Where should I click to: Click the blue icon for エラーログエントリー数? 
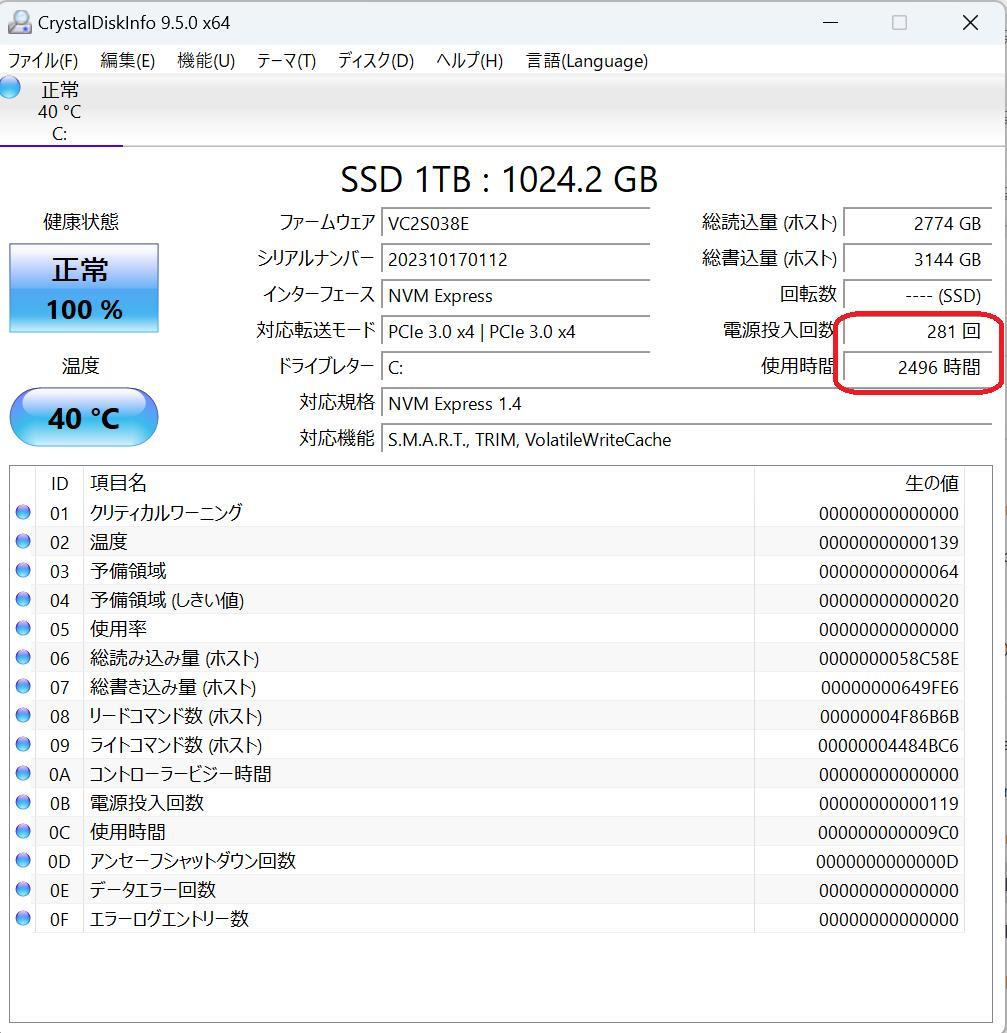23,919
